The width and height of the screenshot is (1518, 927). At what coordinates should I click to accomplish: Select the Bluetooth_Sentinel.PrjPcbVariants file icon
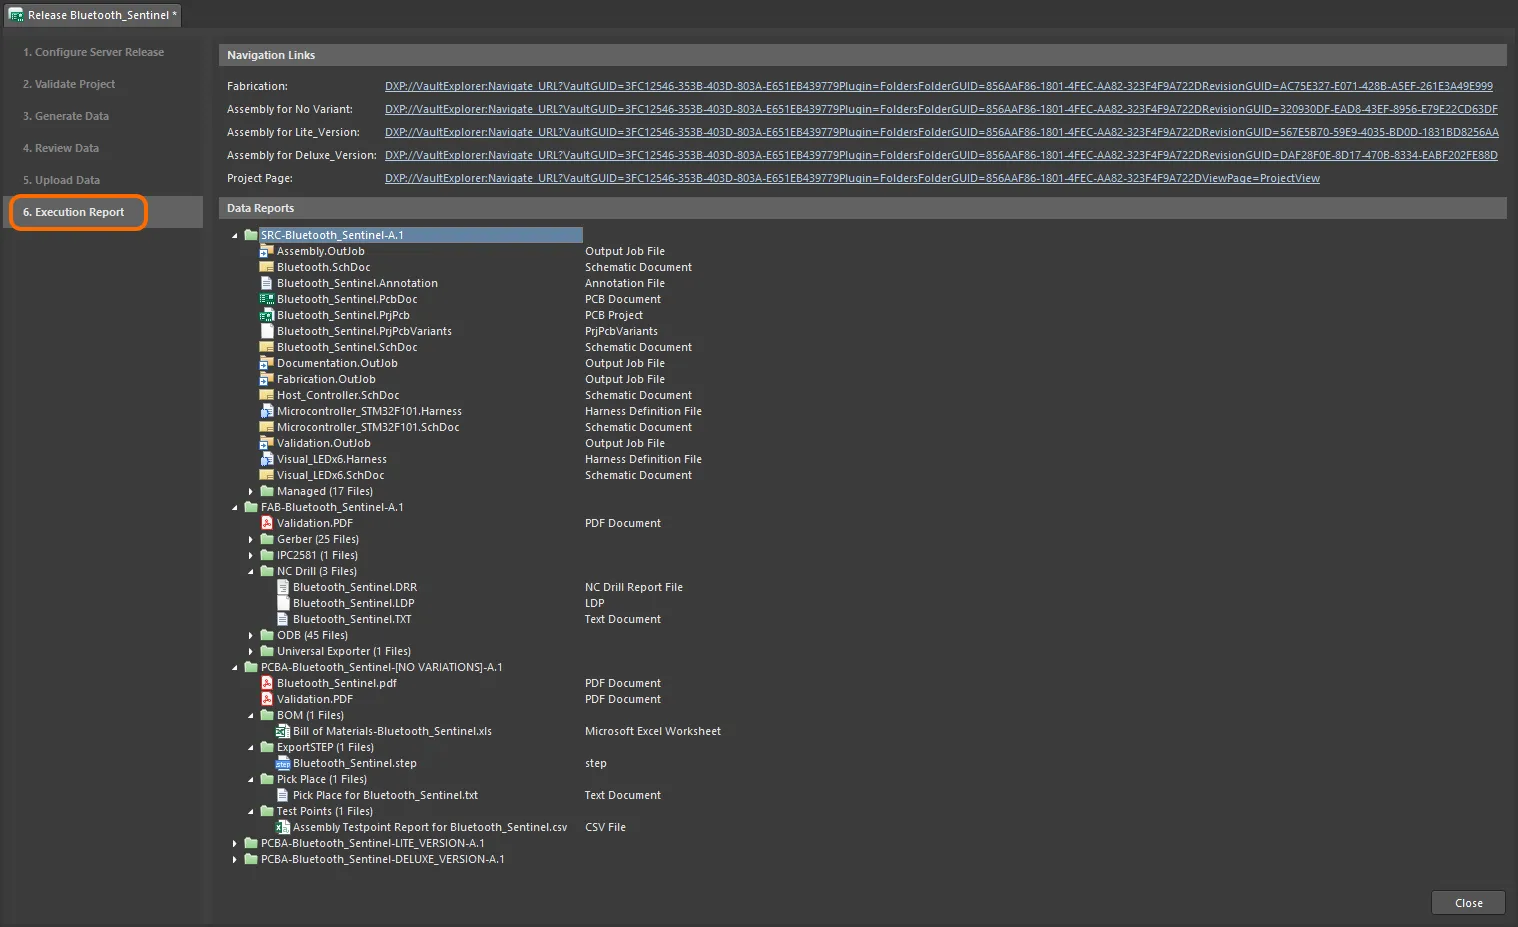(266, 331)
